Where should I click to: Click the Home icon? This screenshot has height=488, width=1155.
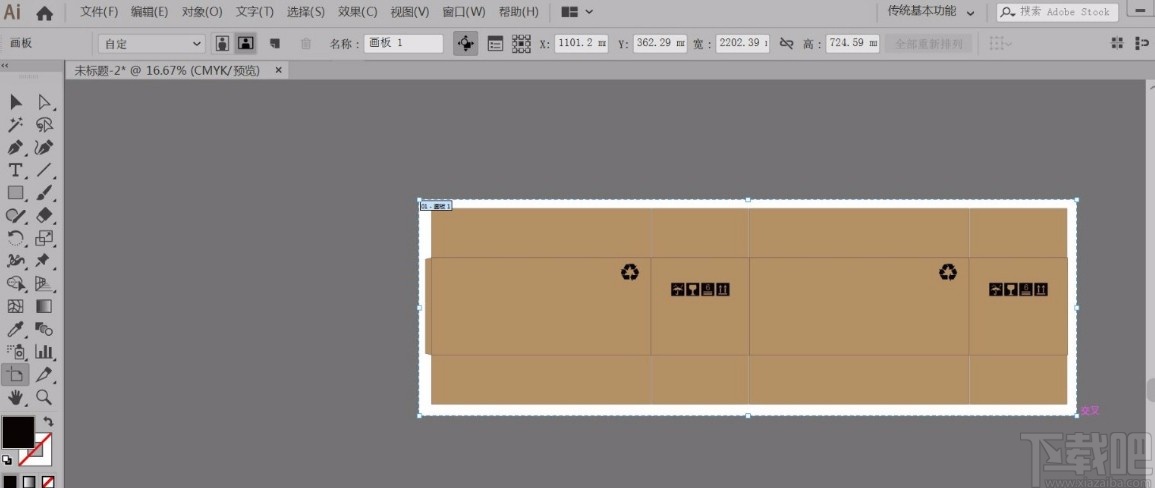pyautogui.click(x=45, y=13)
